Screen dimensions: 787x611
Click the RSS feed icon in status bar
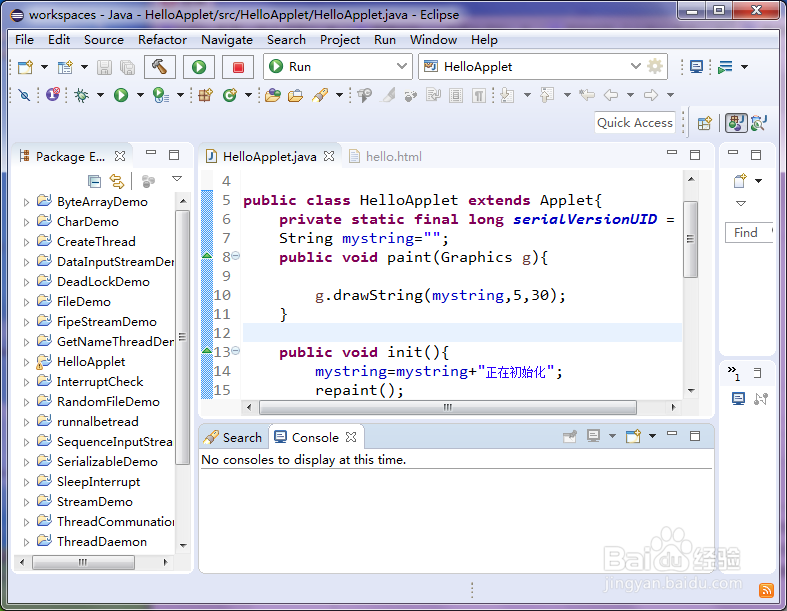coord(766,590)
